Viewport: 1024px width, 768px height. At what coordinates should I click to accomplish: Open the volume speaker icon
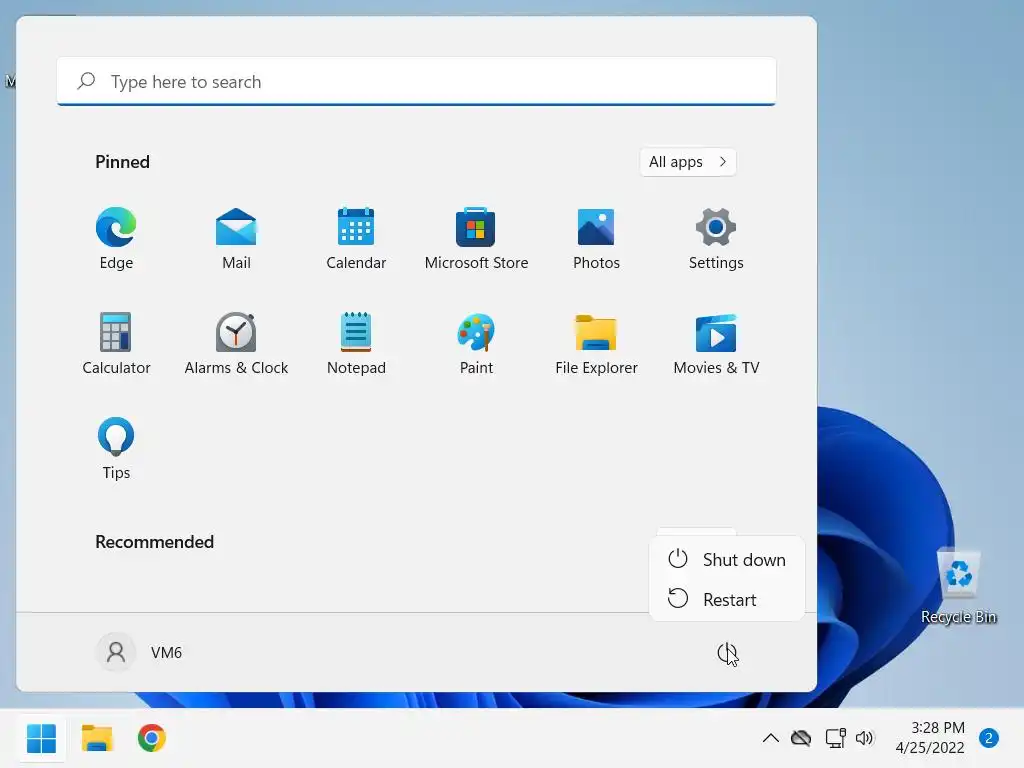[x=864, y=739]
